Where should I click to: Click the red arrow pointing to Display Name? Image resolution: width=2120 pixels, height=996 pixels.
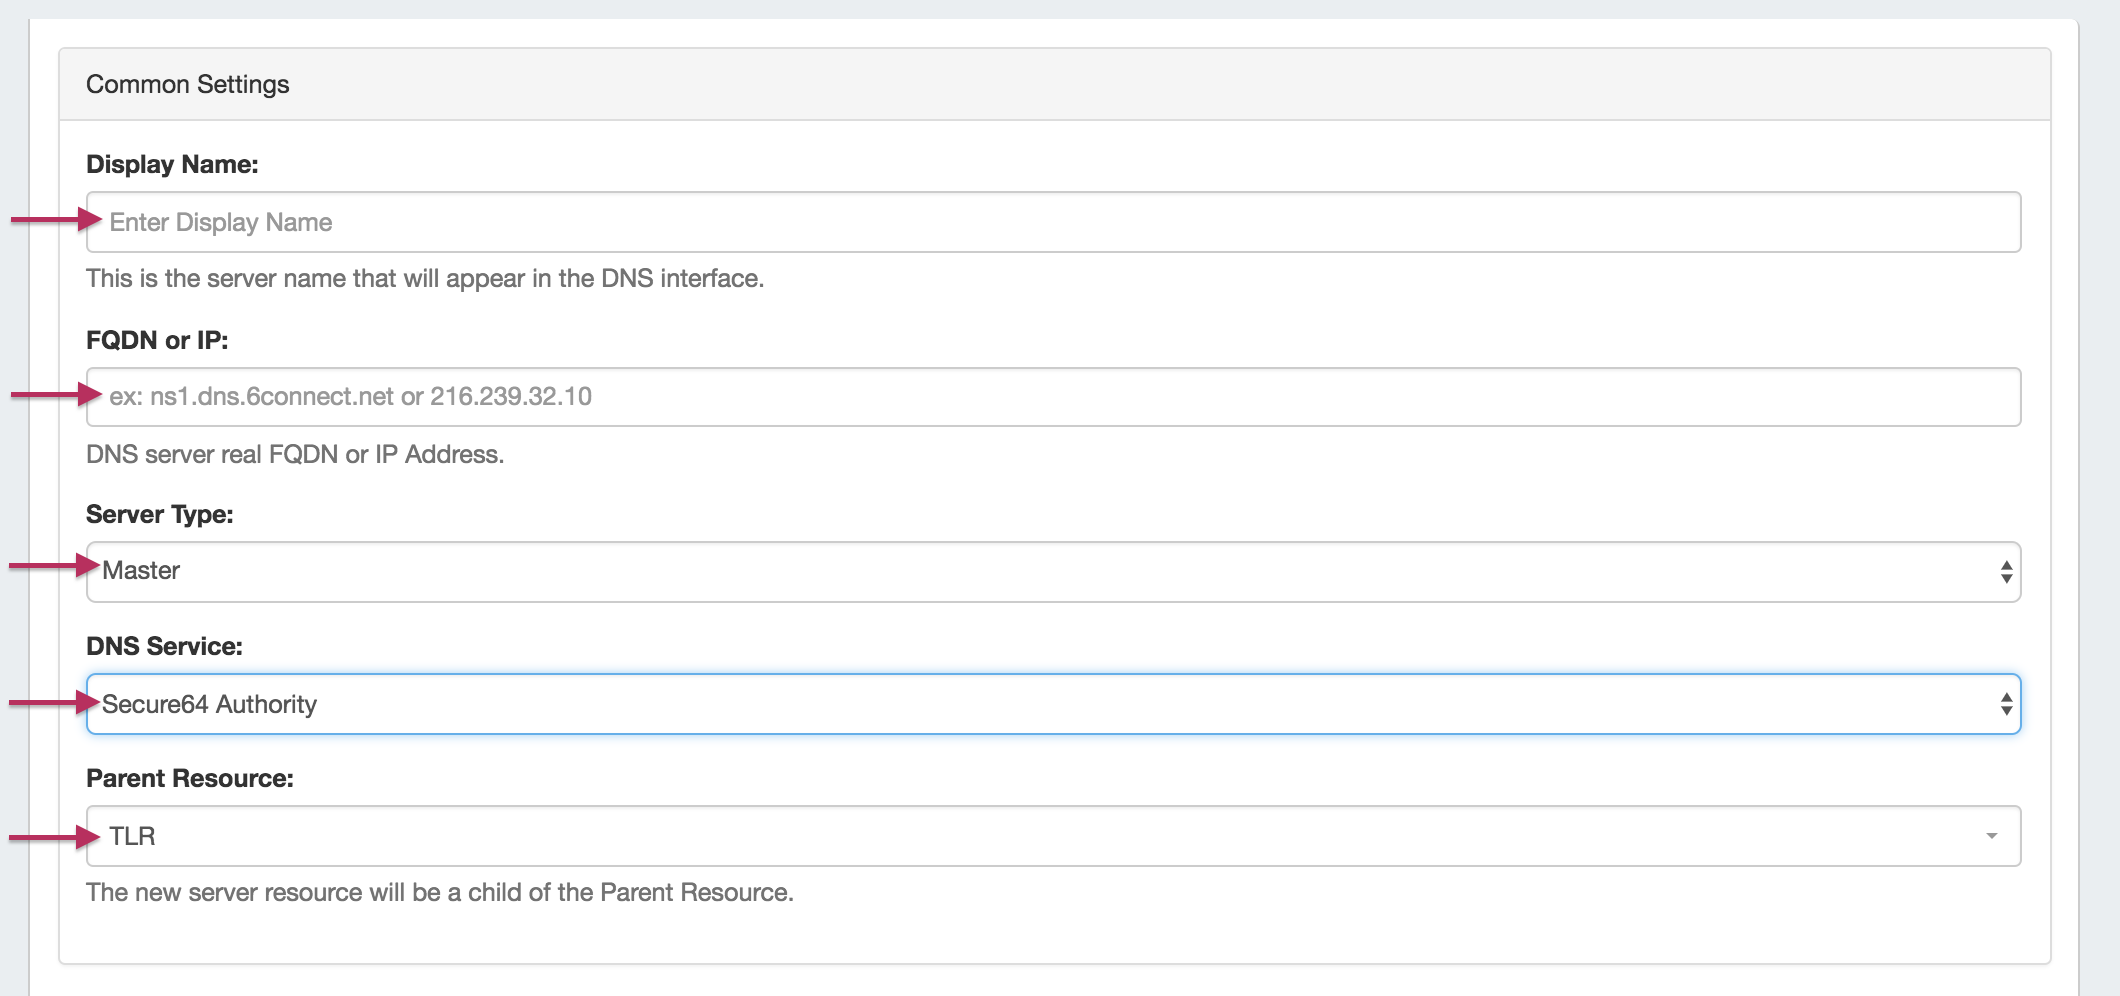55,219
